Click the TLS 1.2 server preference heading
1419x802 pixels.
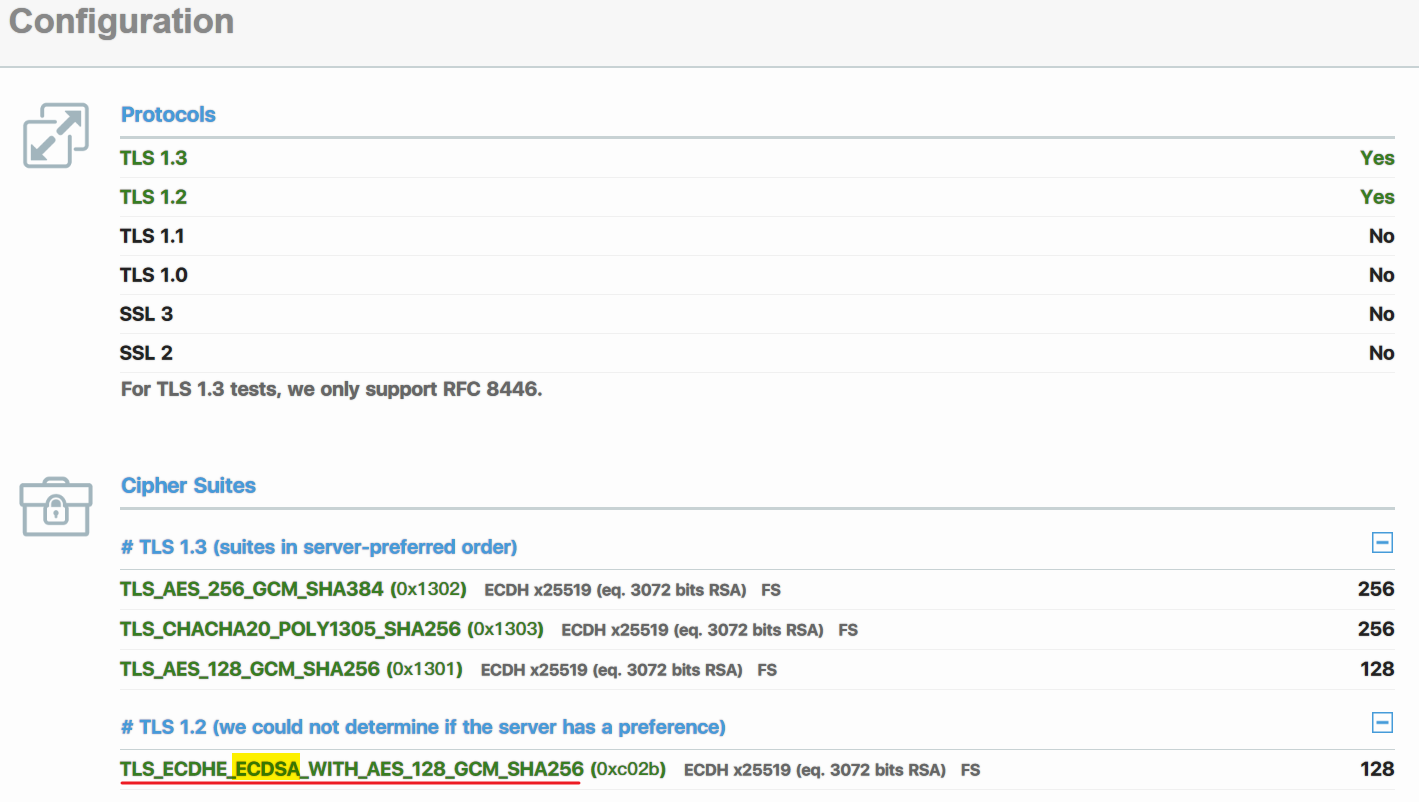(x=423, y=727)
